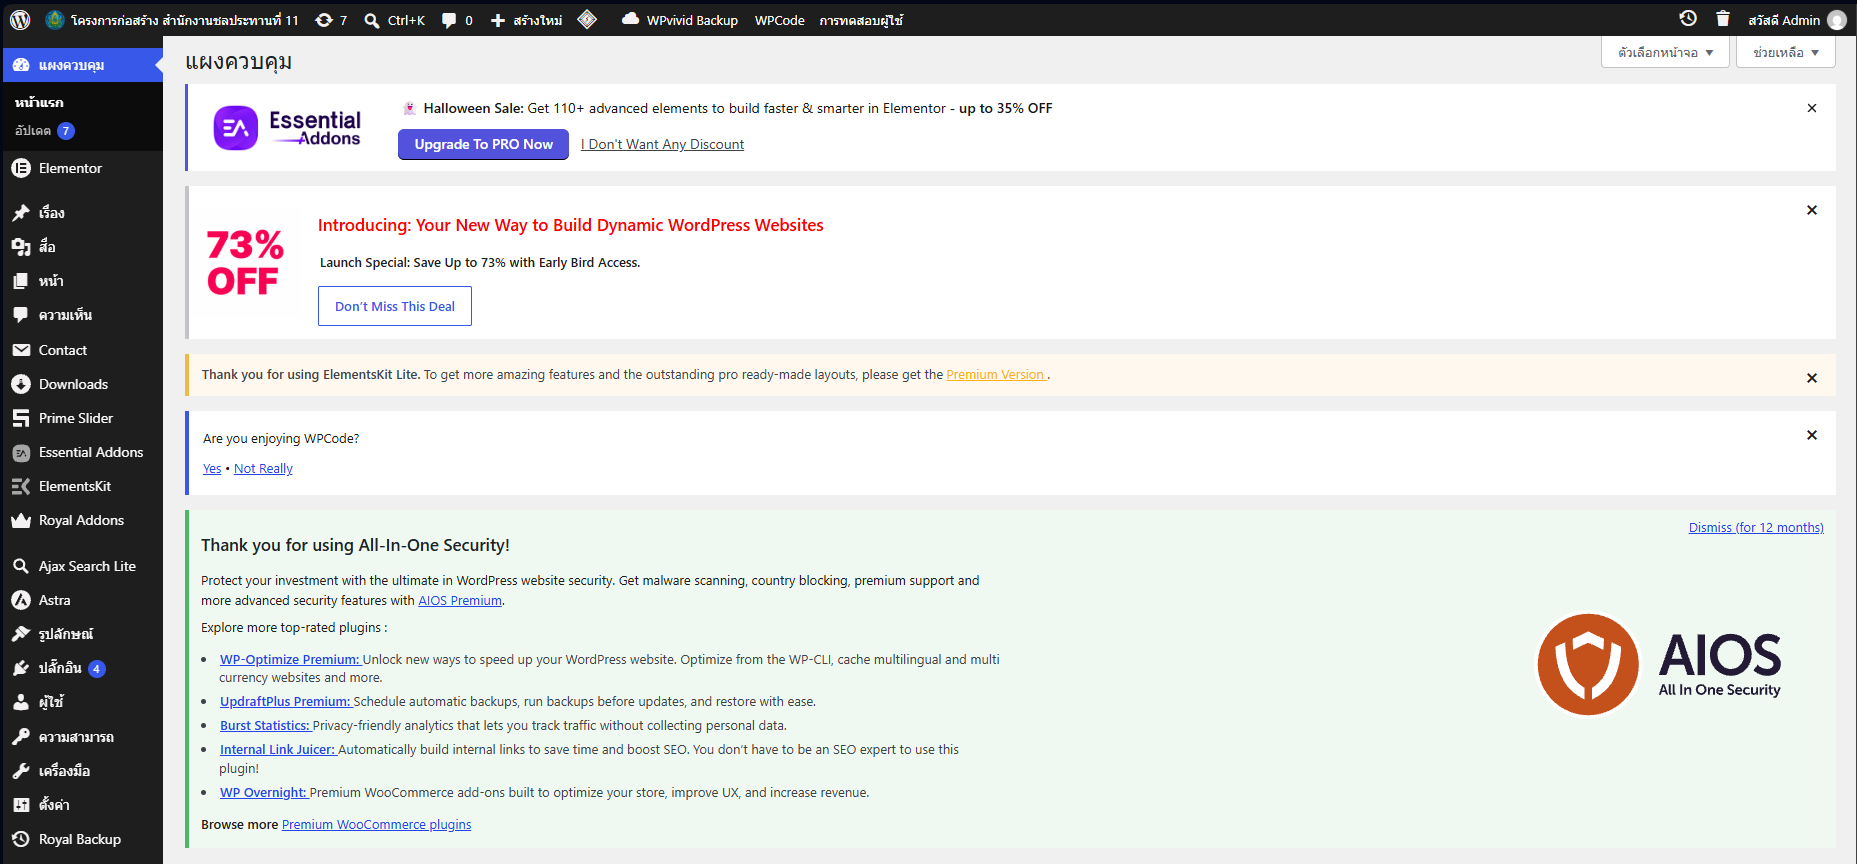This screenshot has height=864, width=1857.
Task: Close the 73% OFF promo notice
Action: 1812,210
